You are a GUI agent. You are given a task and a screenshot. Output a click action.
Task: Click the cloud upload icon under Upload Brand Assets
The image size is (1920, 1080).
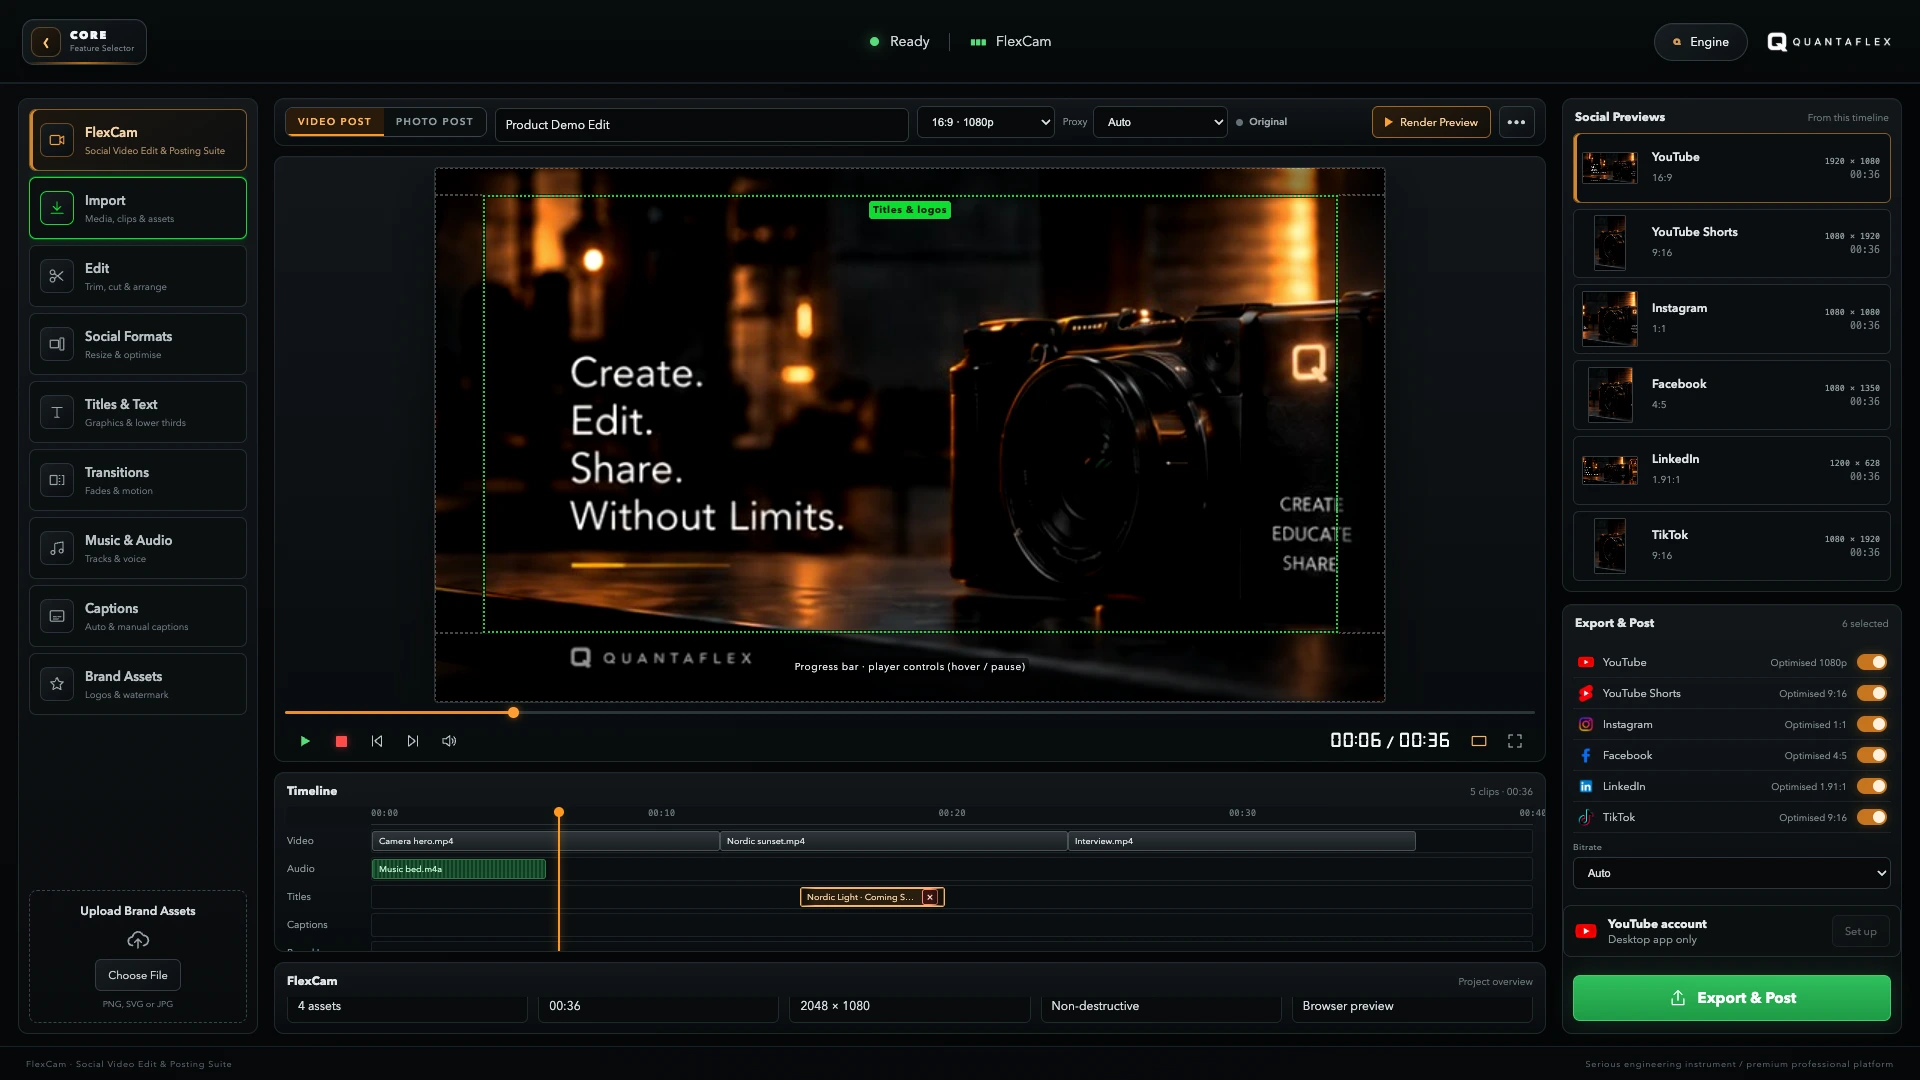pyautogui.click(x=138, y=939)
